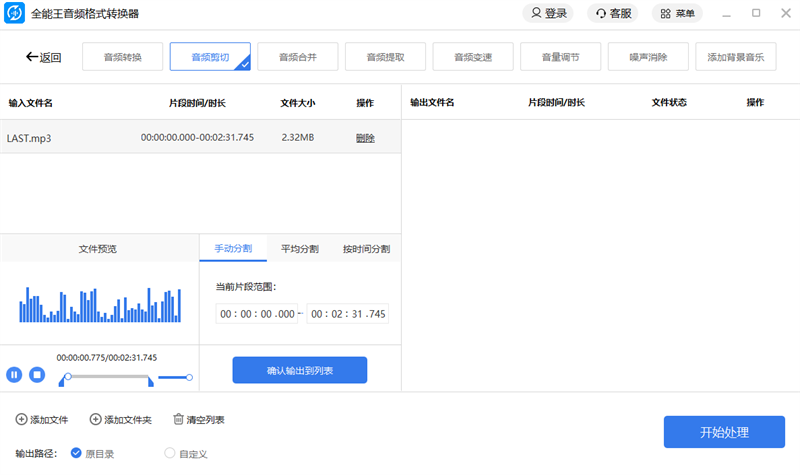
Task: Select 自定义 output path option
Action: (186, 453)
